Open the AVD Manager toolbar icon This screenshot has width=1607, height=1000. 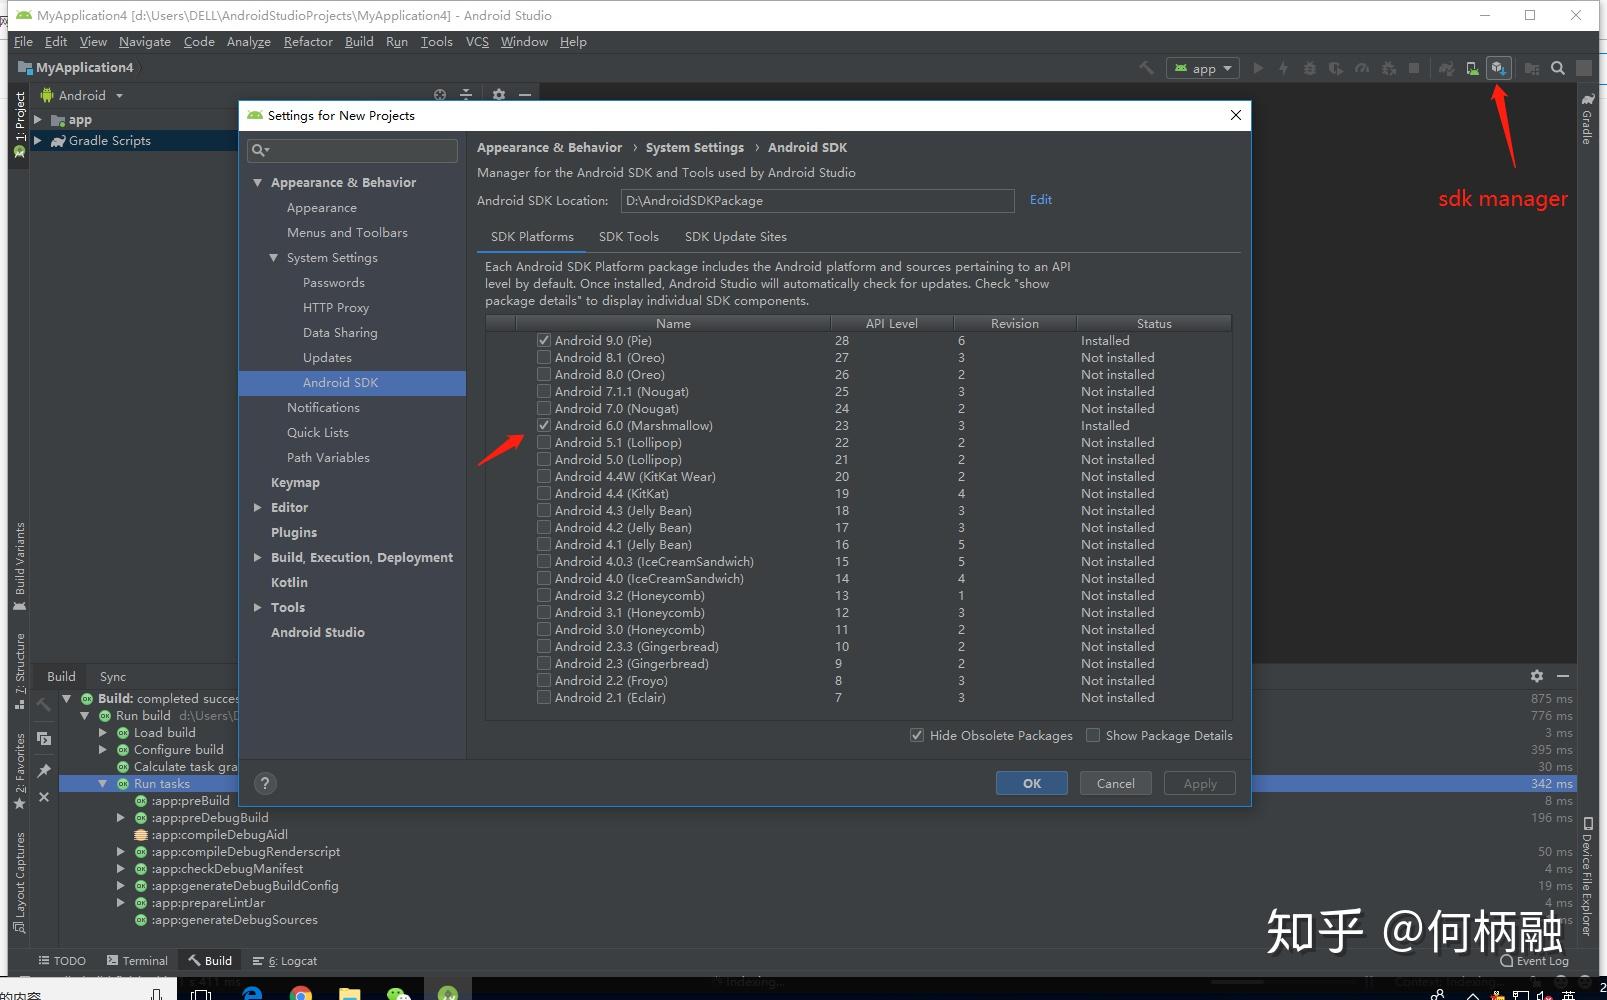click(x=1472, y=68)
